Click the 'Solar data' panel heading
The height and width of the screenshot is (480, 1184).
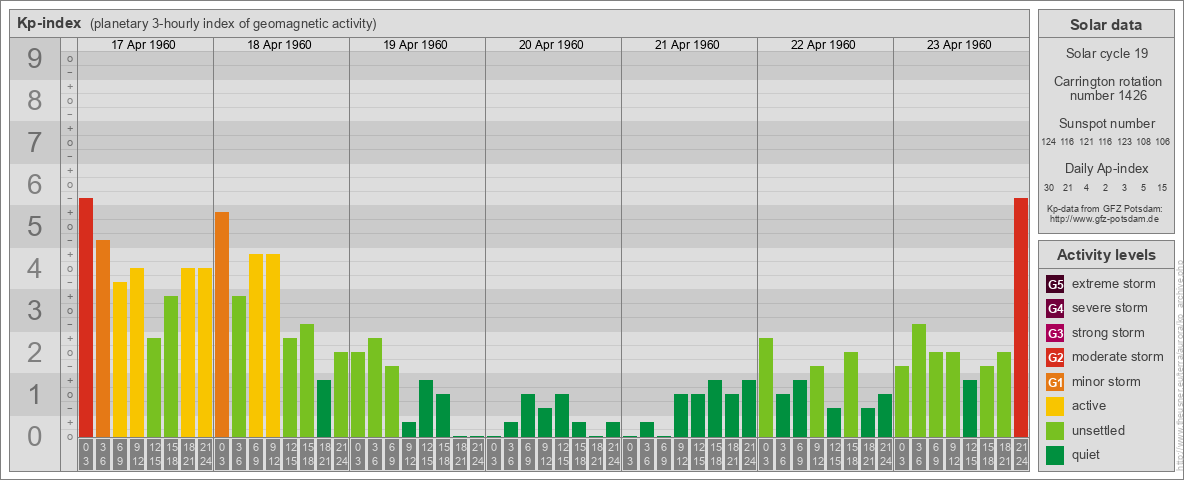pyautogui.click(x=1105, y=25)
